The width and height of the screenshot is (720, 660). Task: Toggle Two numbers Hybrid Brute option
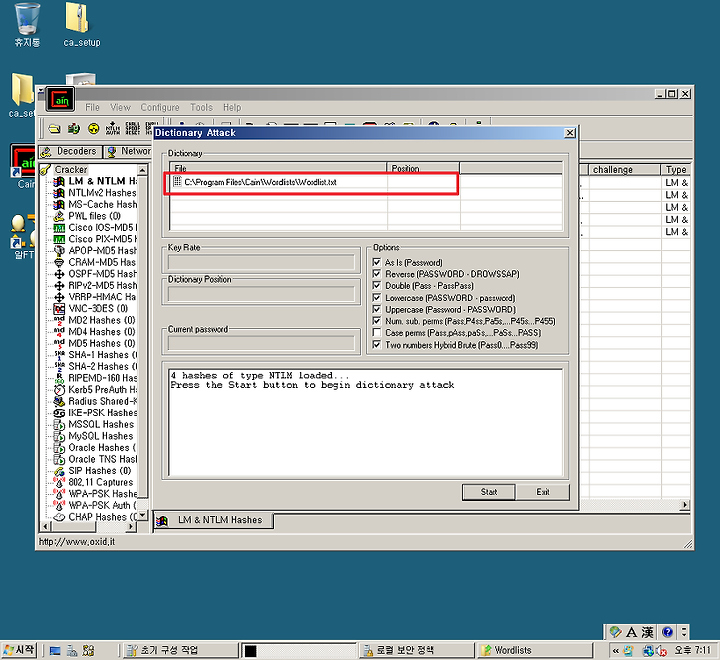(x=377, y=344)
